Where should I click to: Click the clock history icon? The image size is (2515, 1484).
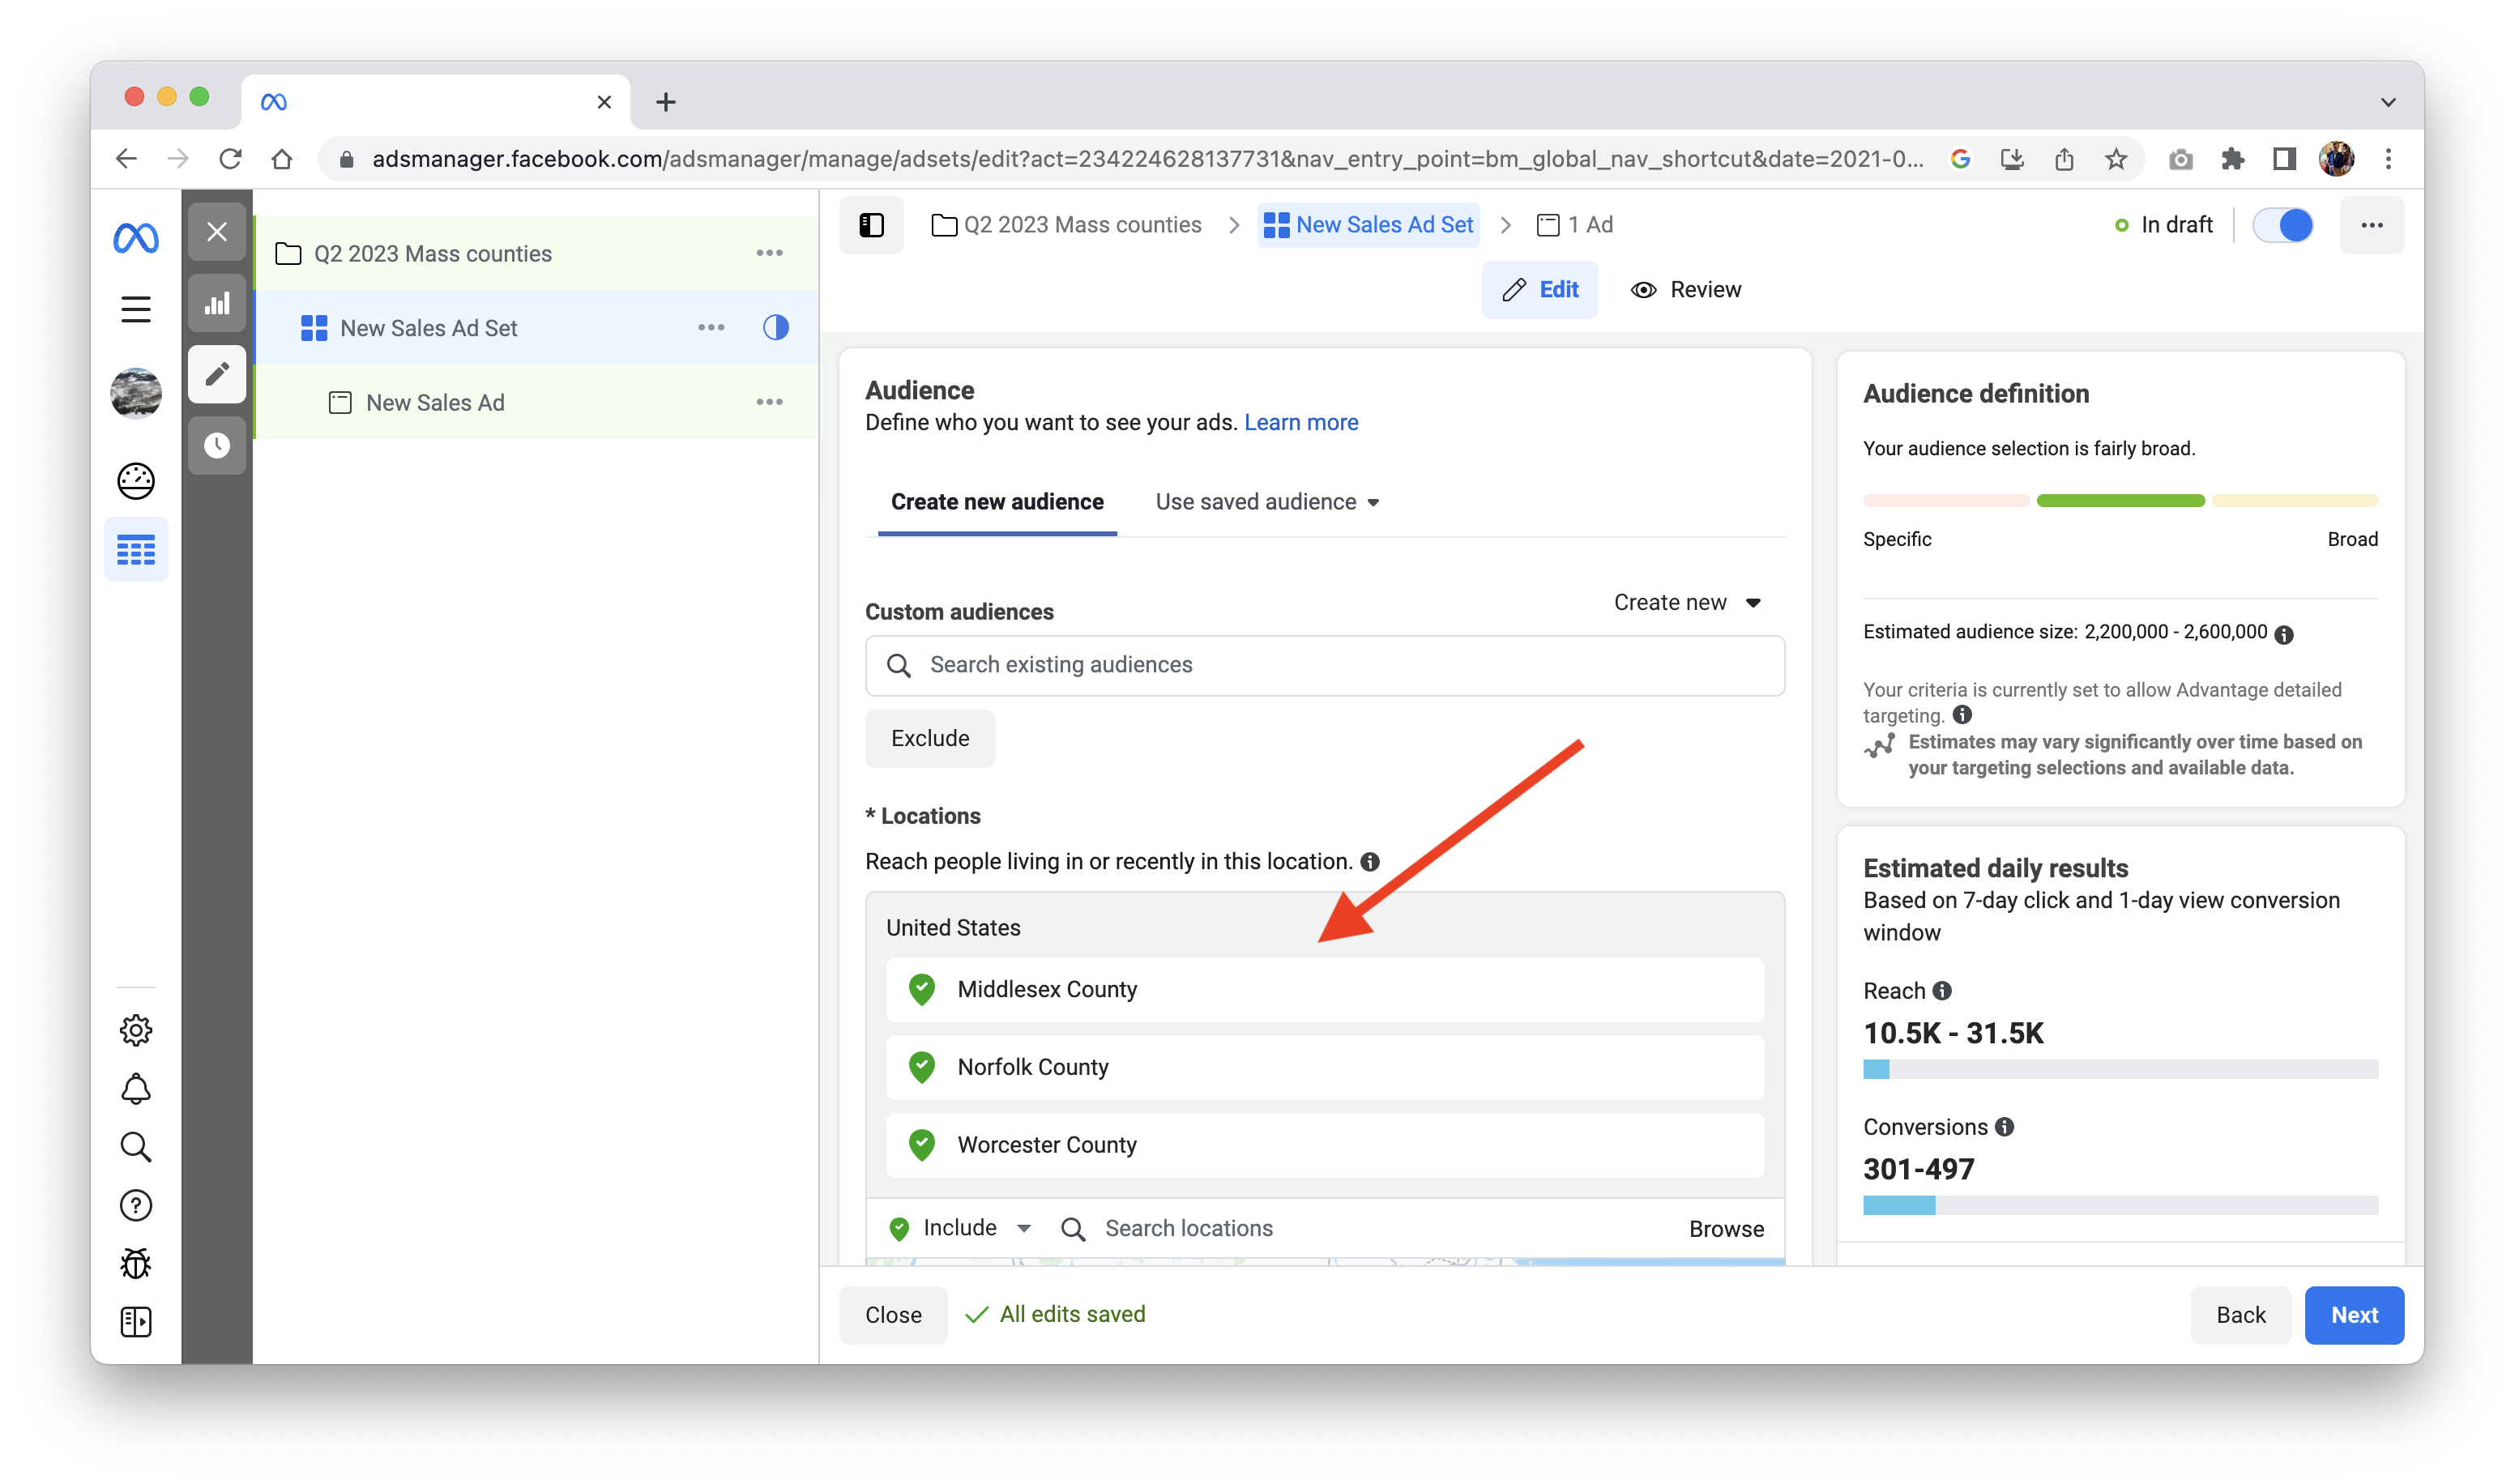pos(217,445)
